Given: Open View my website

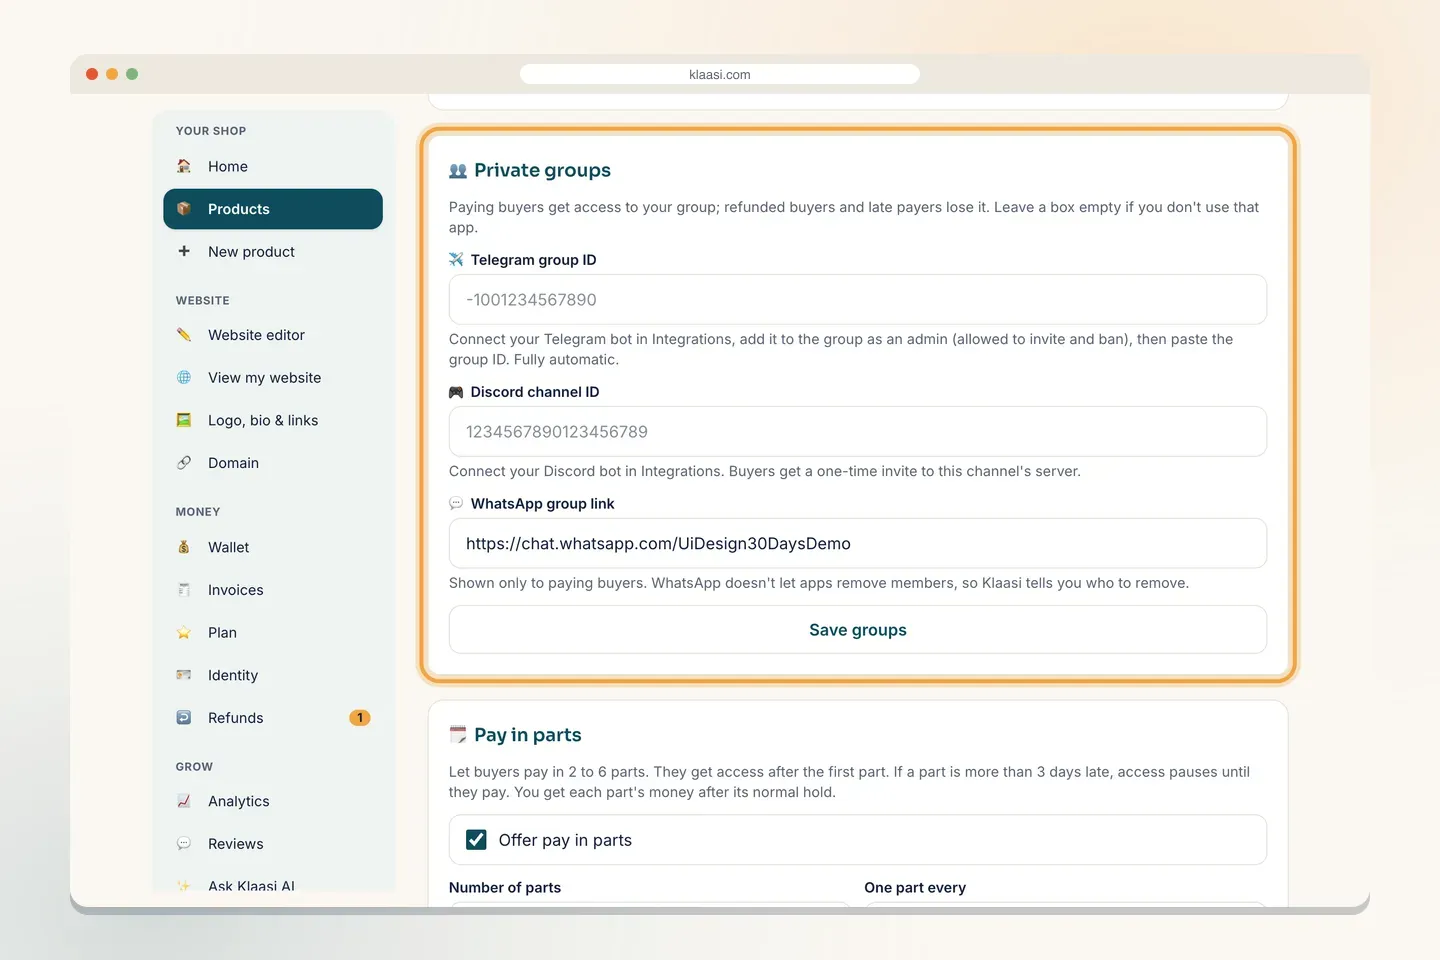Looking at the screenshot, I should [273, 377].
